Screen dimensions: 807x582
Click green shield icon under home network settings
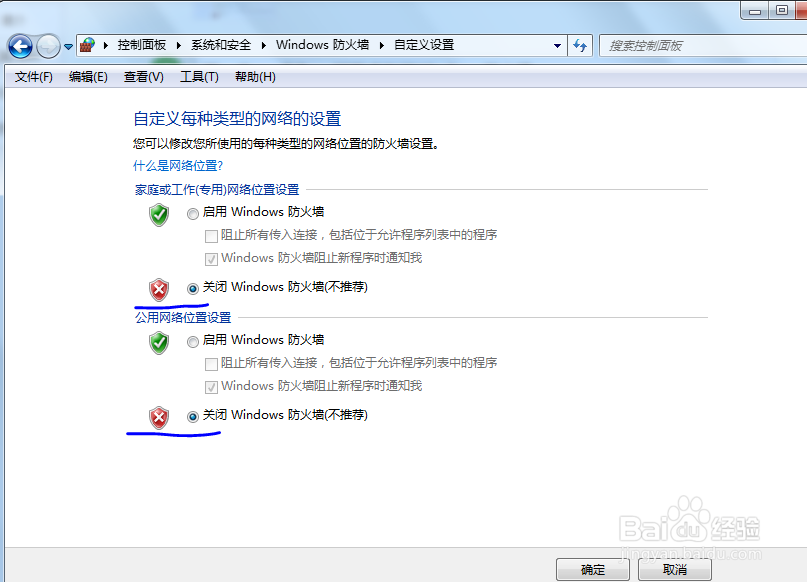tap(159, 215)
